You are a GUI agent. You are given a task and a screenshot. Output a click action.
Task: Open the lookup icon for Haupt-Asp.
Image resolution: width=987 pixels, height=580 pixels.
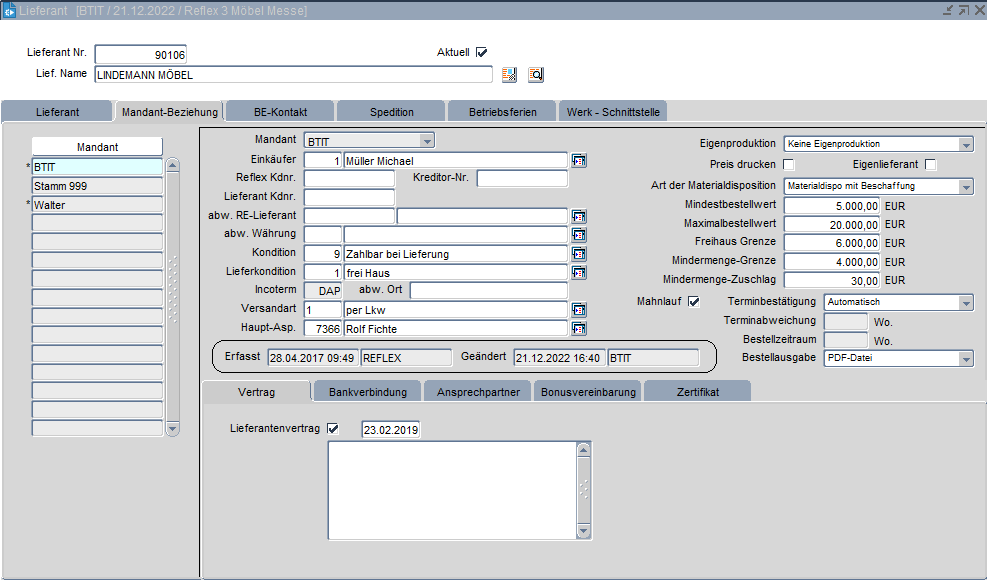[578, 328]
